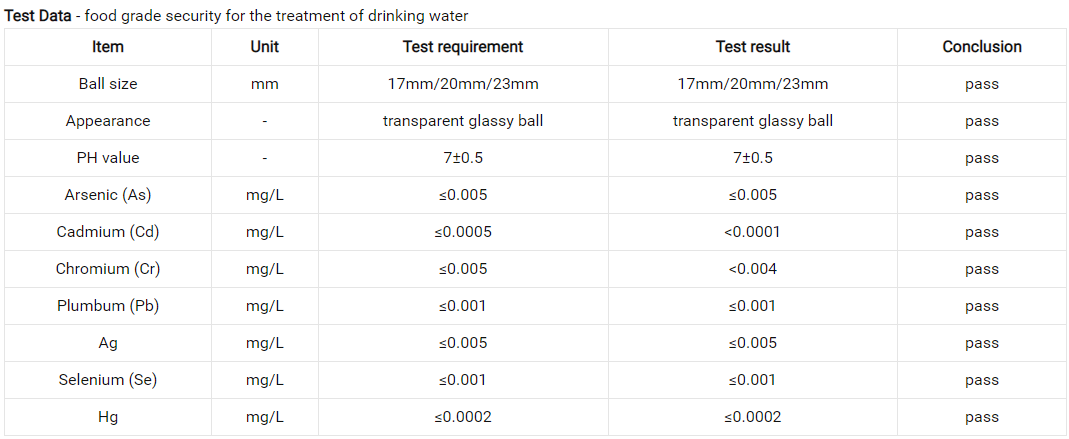
Task: Click the Chromium test result "<0.004"
Action: (752, 269)
